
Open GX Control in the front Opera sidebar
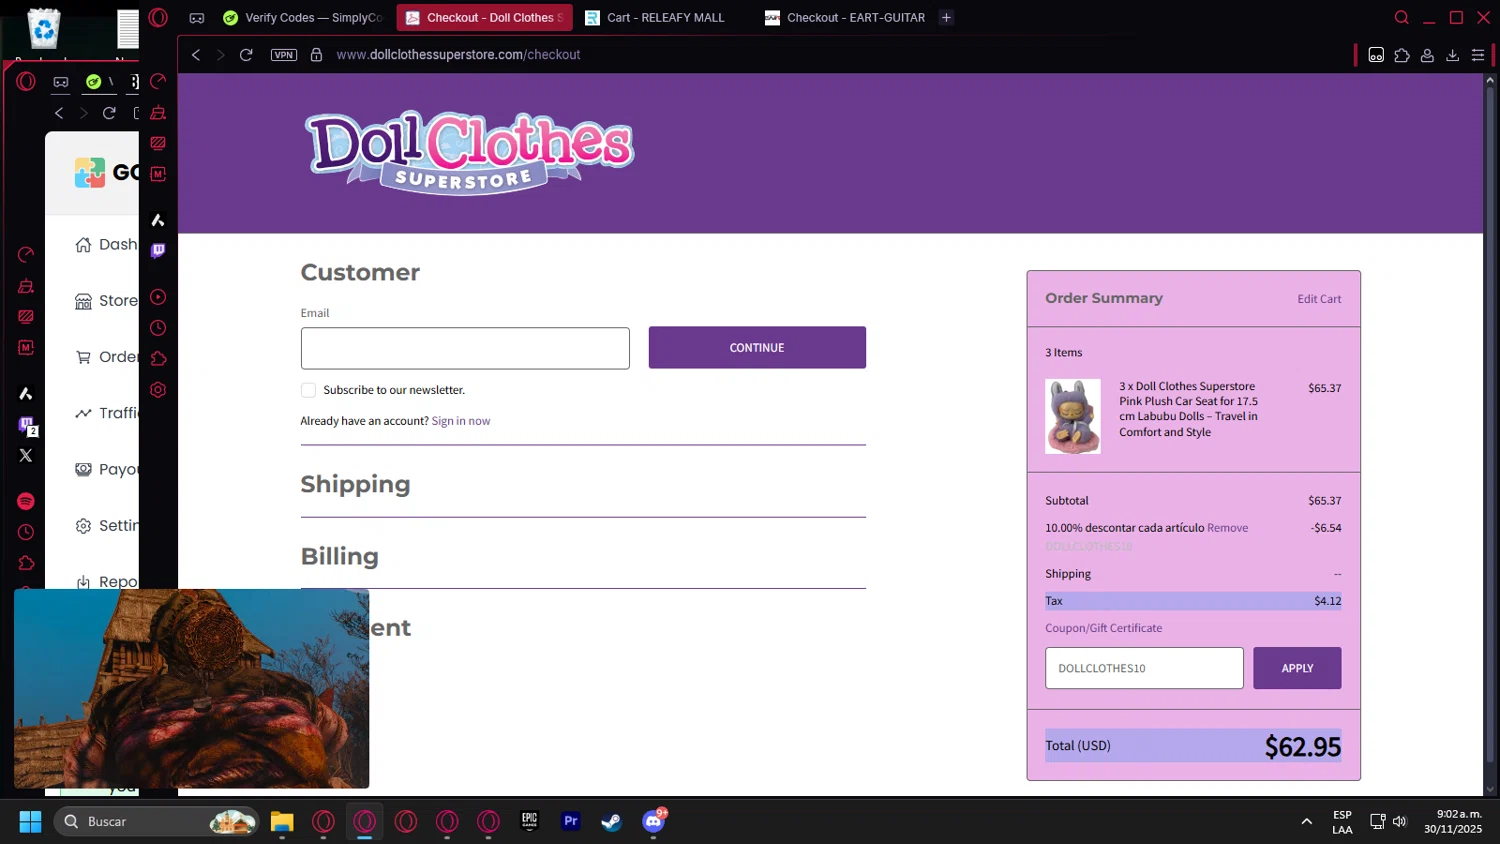(x=158, y=82)
